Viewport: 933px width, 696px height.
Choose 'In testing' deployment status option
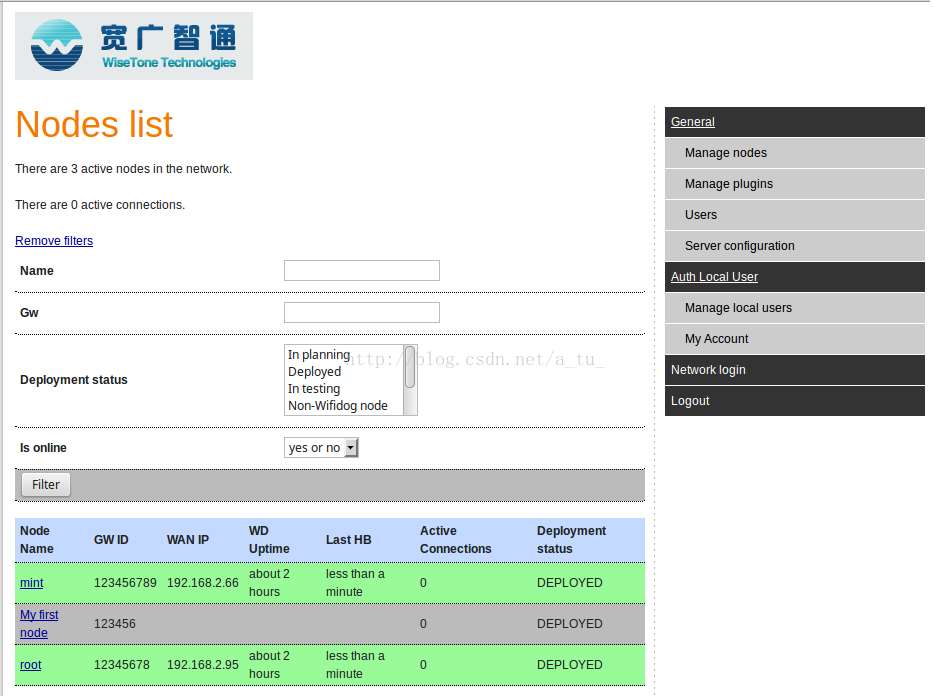click(x=314, y=389)
